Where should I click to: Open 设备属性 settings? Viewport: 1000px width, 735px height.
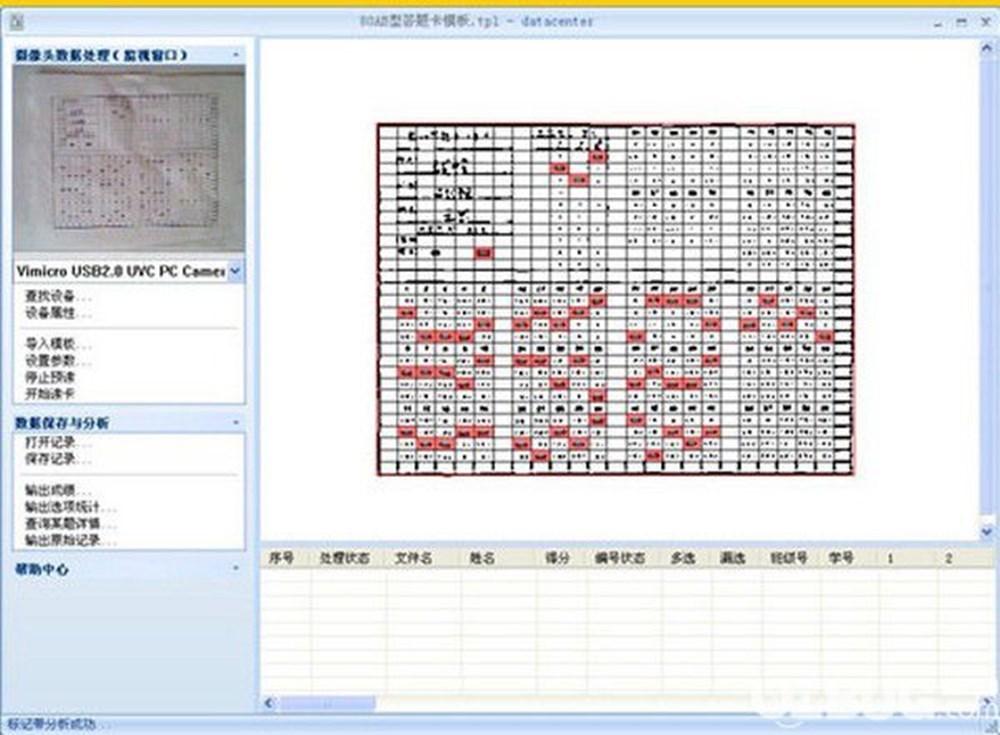point(57,313)
